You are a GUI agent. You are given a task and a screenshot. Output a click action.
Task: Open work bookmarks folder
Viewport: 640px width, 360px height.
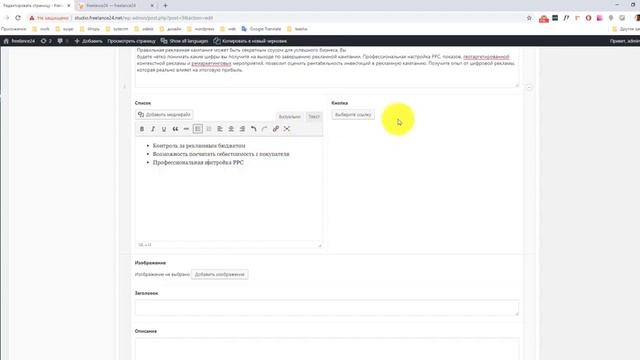[x=41, y=29]
